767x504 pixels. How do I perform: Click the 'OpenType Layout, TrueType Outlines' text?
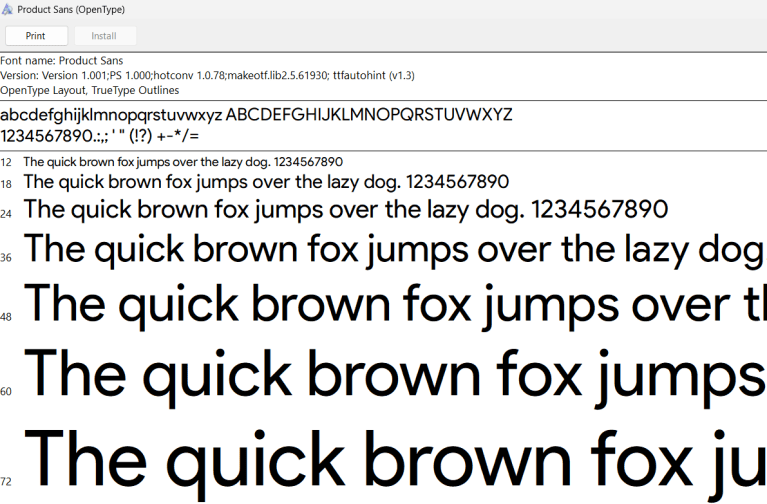tap(90, 90)
